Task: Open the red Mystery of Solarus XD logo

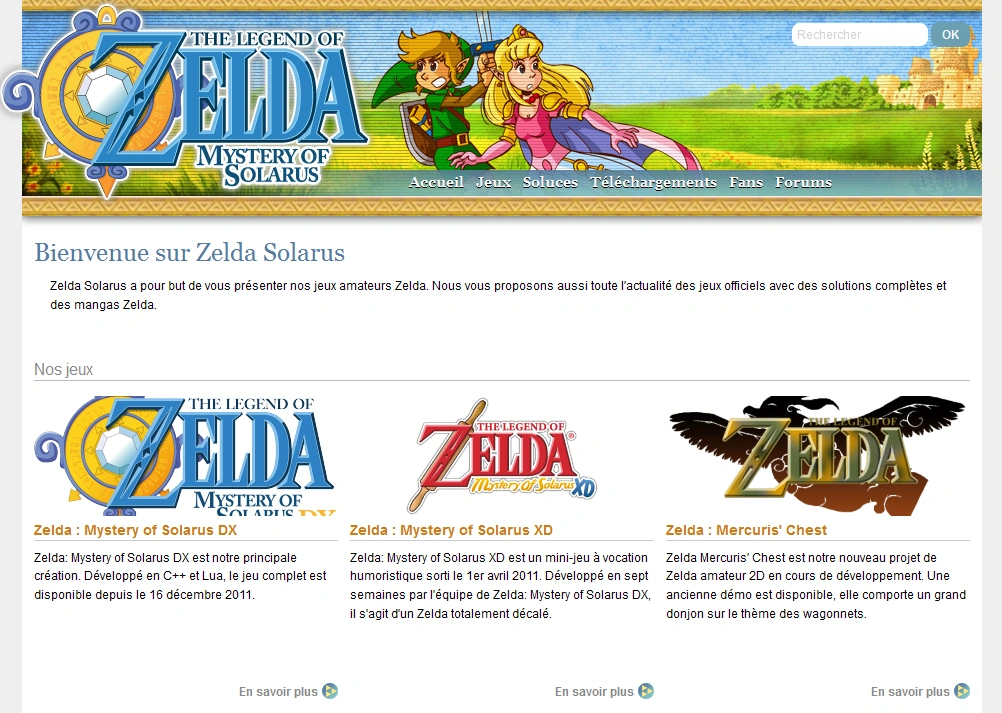Action: (x=502, y=456)
